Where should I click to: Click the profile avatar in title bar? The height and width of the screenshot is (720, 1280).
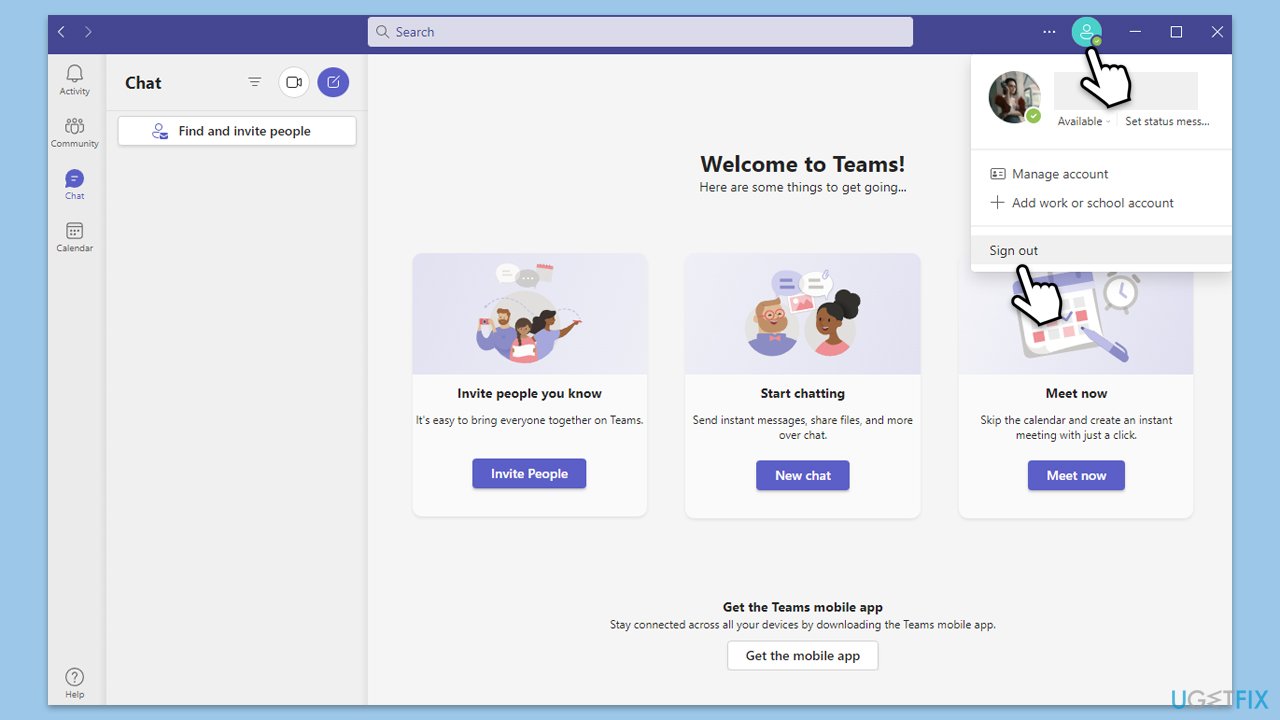click(1086, 32)
